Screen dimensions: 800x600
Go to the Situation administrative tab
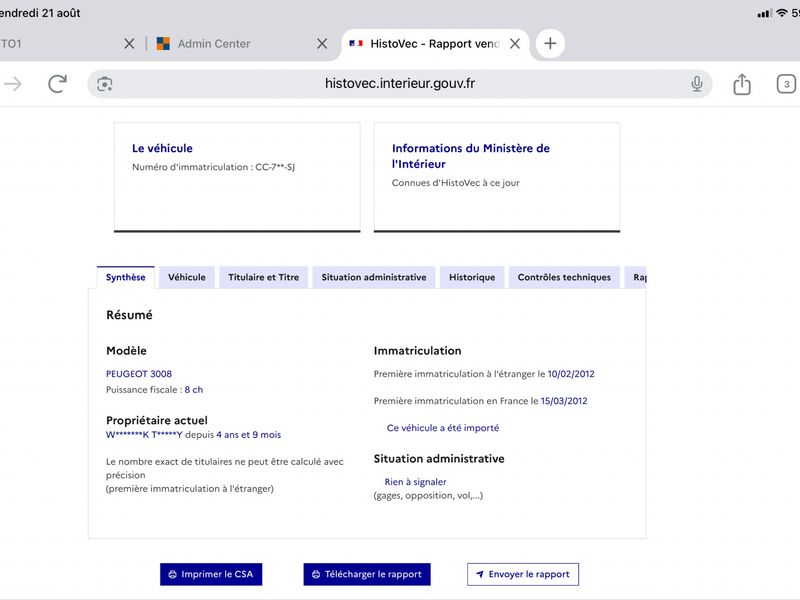tap(373, 277)
